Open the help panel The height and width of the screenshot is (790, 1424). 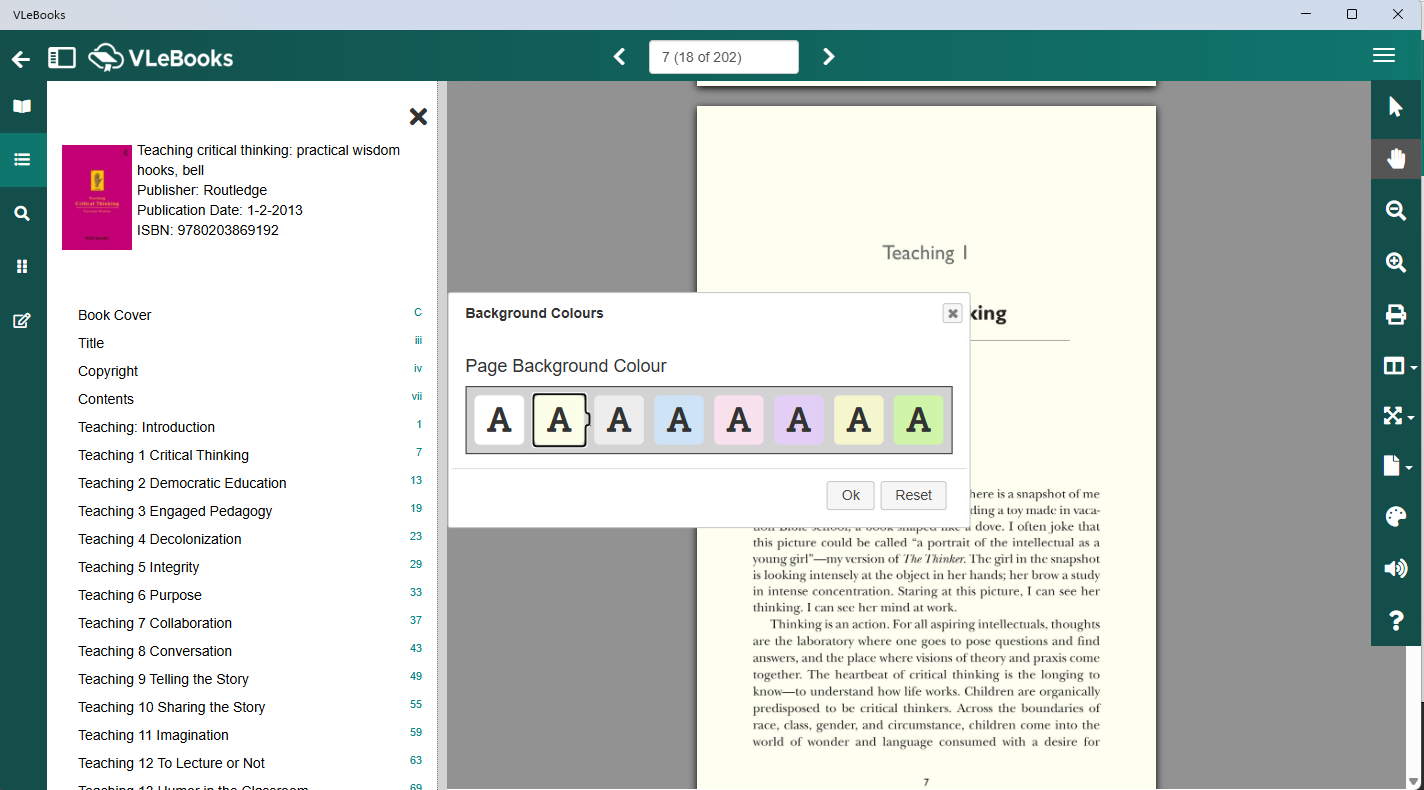pos(1396,620)
